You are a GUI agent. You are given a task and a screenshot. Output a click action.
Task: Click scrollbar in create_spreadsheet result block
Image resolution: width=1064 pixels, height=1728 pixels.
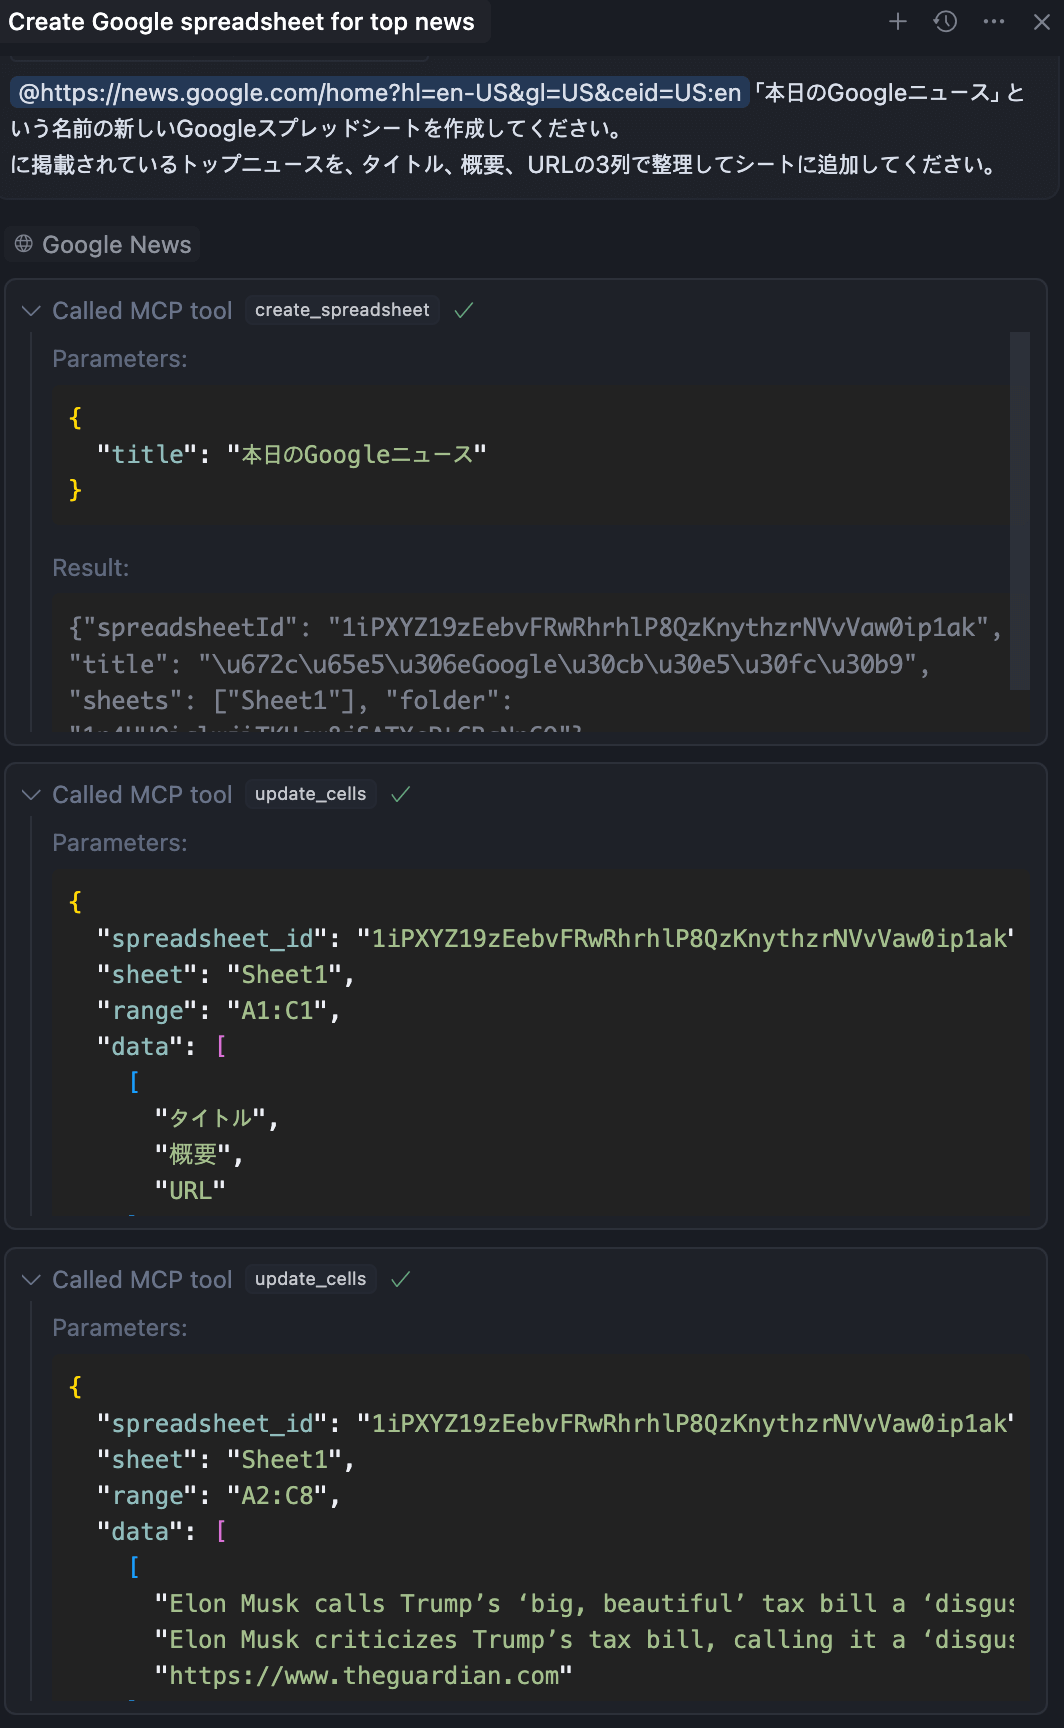coord(1019,510)
